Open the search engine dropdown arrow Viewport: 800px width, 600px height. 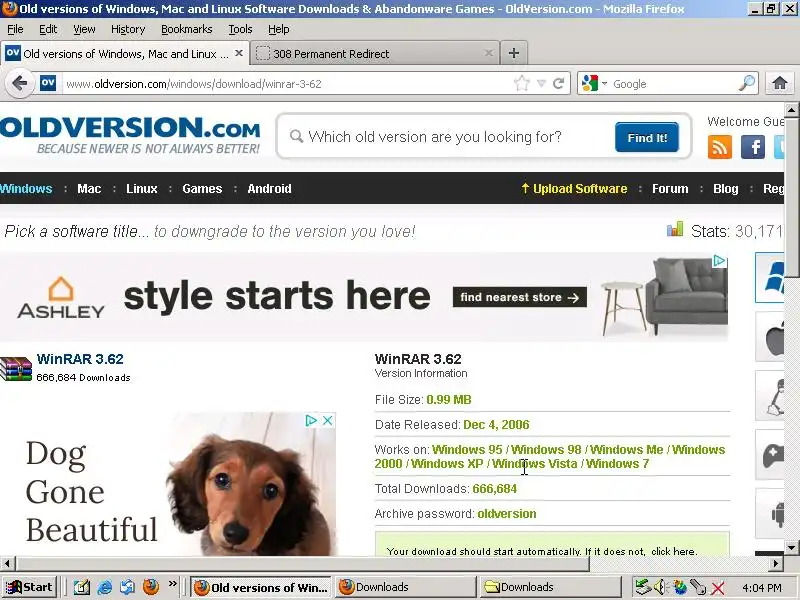(605, 83)
